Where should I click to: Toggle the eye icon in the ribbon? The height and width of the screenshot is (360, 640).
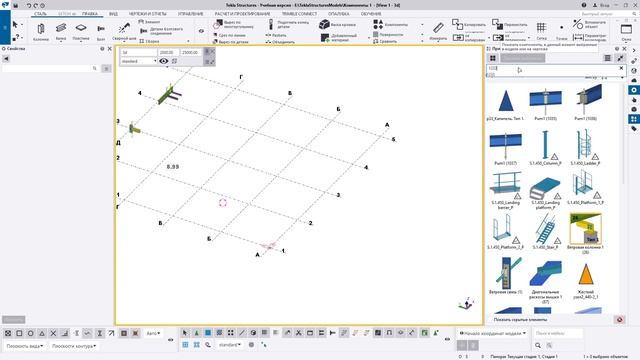(x=201, y=31)
